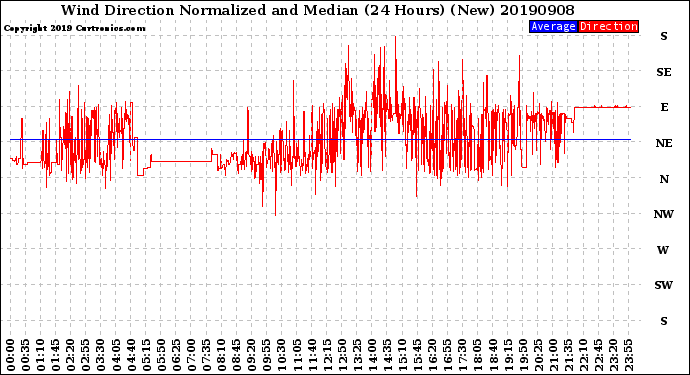Click the 12:50 time label

tap(342, 355)
